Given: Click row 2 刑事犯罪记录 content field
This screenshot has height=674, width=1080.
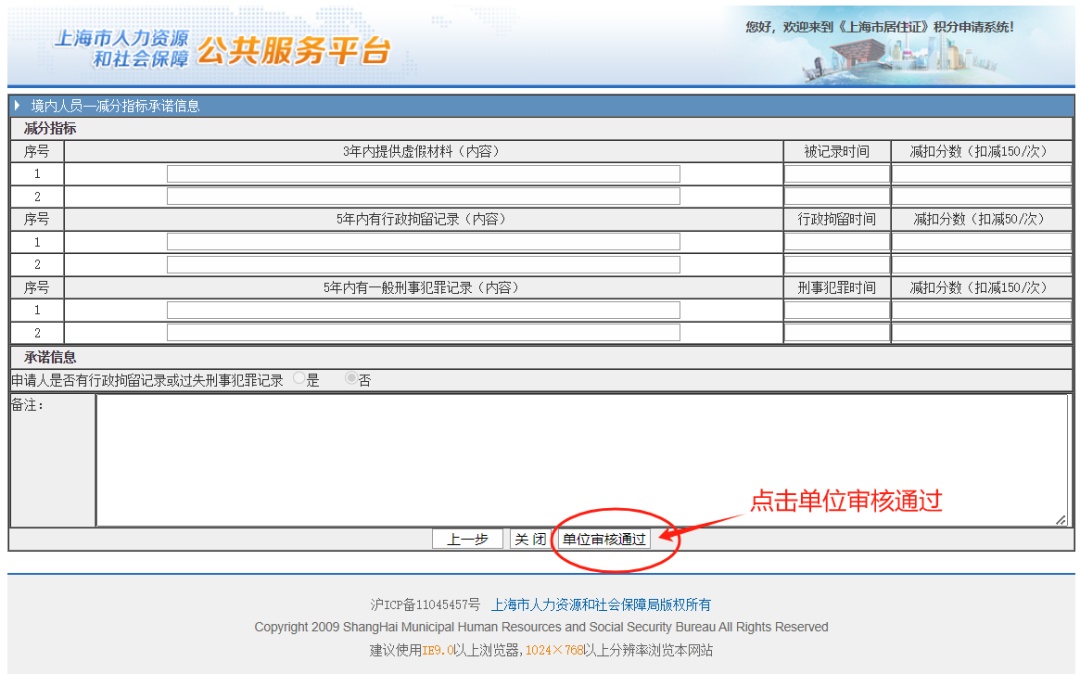Looking at the screenshot, I should [423, 333].
